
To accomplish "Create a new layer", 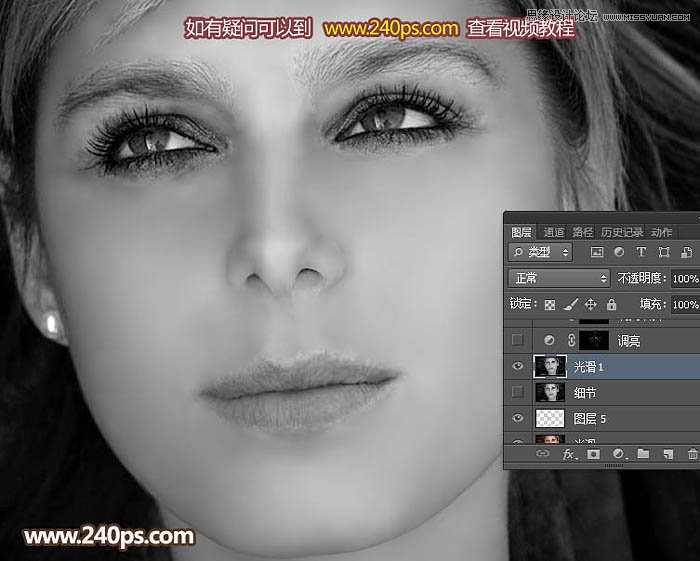I will 668,454.
